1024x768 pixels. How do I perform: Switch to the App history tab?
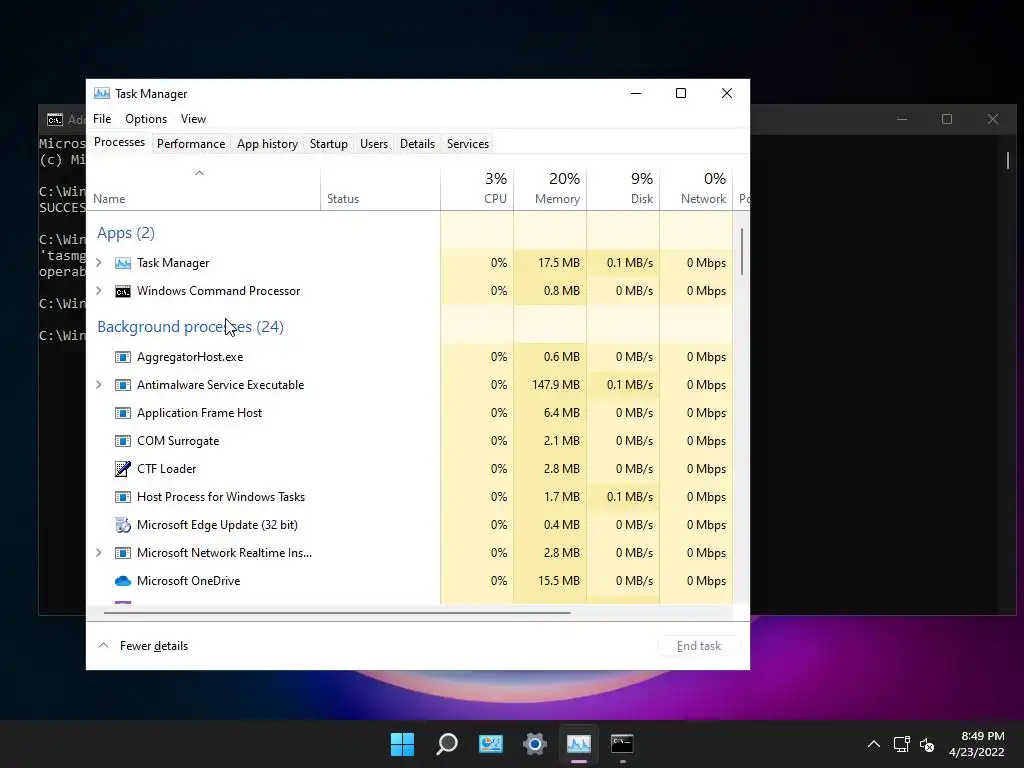pyautogui.click(x=267, y=144)
